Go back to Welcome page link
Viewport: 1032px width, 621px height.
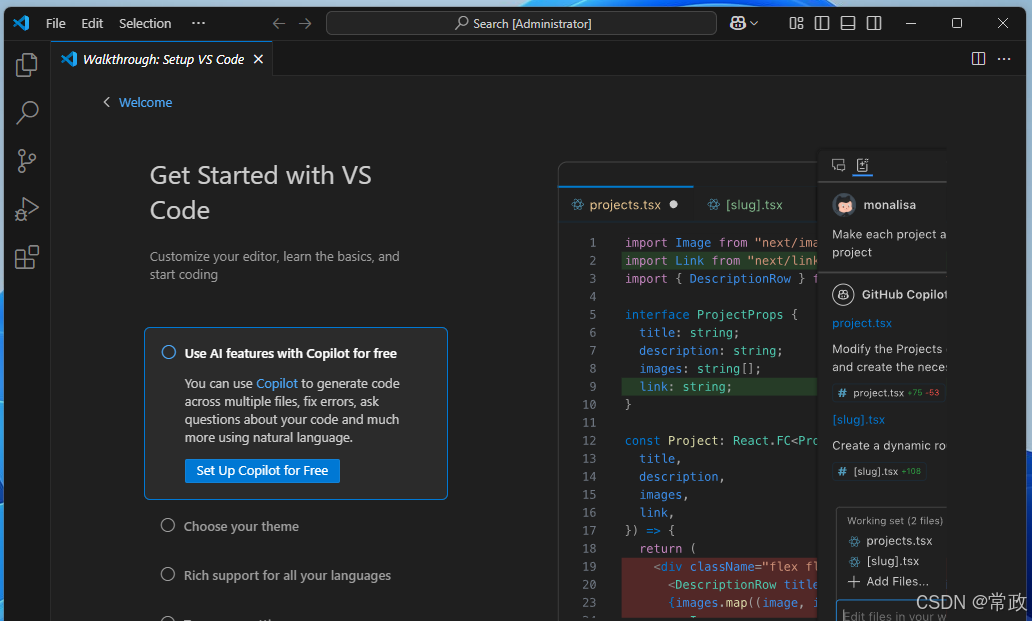tap(145, 103)
